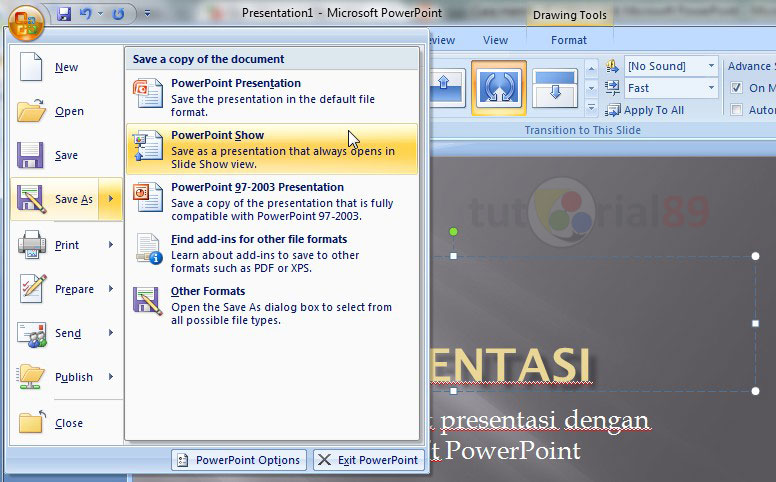Click the top-right round corner handle
Image resolution: width=776 pixels, height=482 pixels.
click(x=755, y=256)
